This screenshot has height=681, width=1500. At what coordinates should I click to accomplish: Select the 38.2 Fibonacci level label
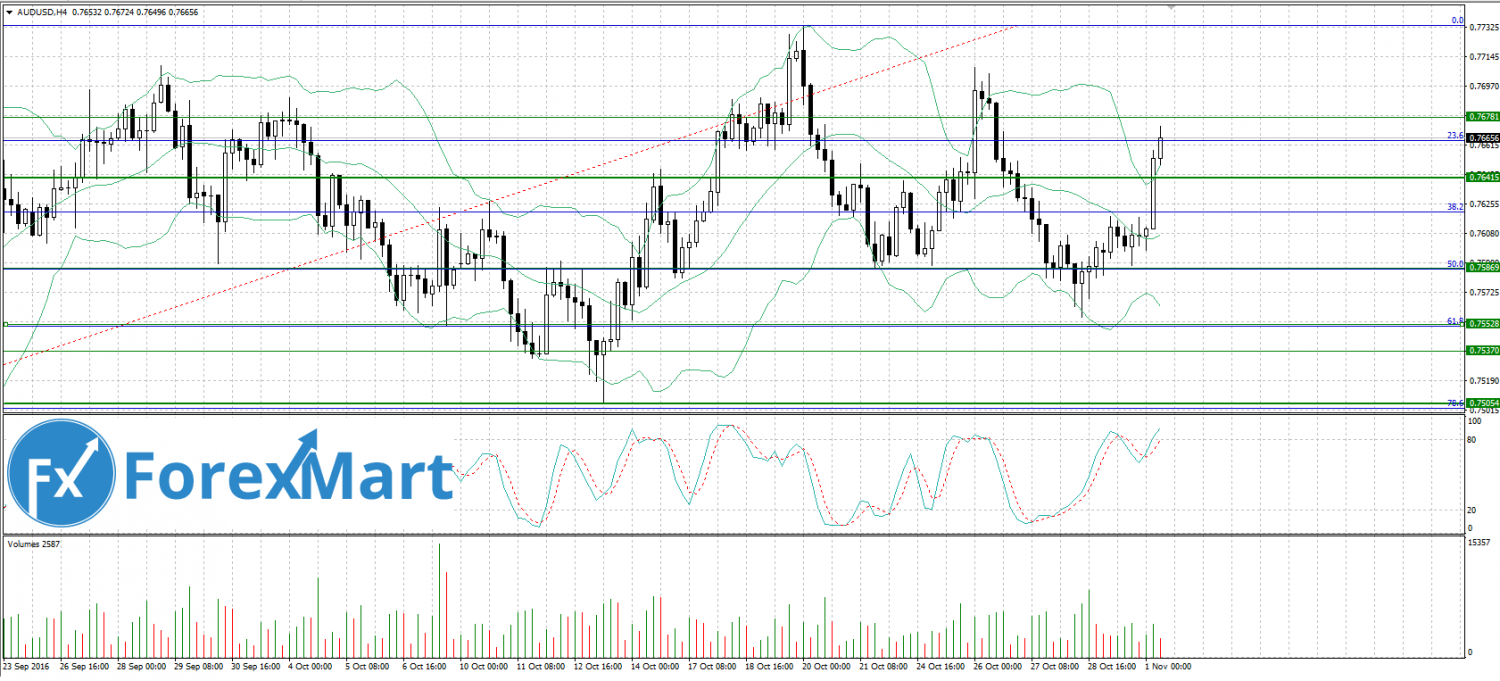point(1455,206)
